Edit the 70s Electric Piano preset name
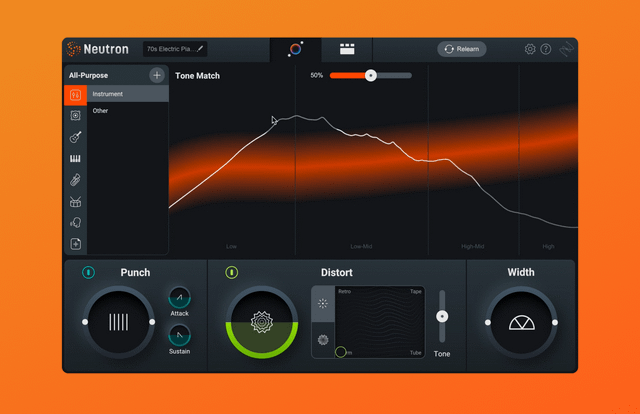640x414 pixels. click(175, 49)
